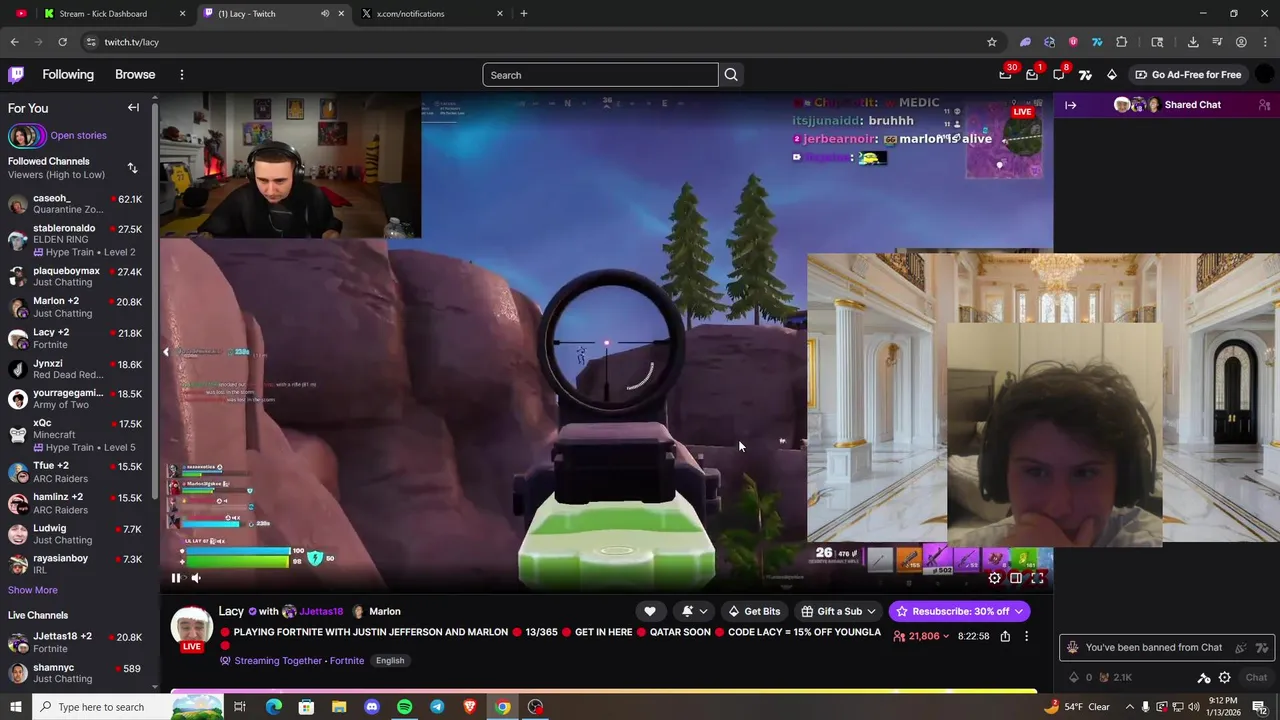Open xQc channel in sidebar
This screenshot has width=1280, height=720.
(75, 435)
